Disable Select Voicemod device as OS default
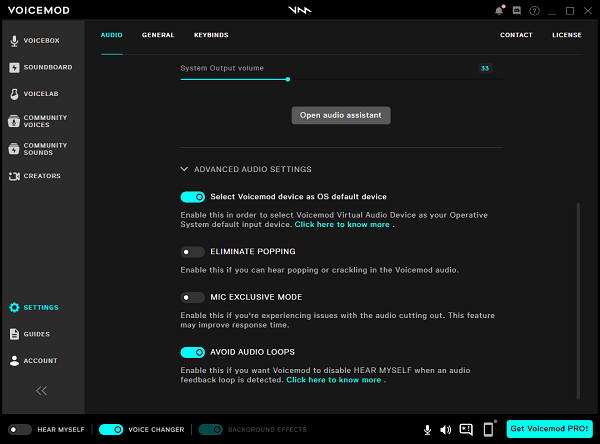The image size is (600, 444). pyautogui.click(x=193, y=197)
